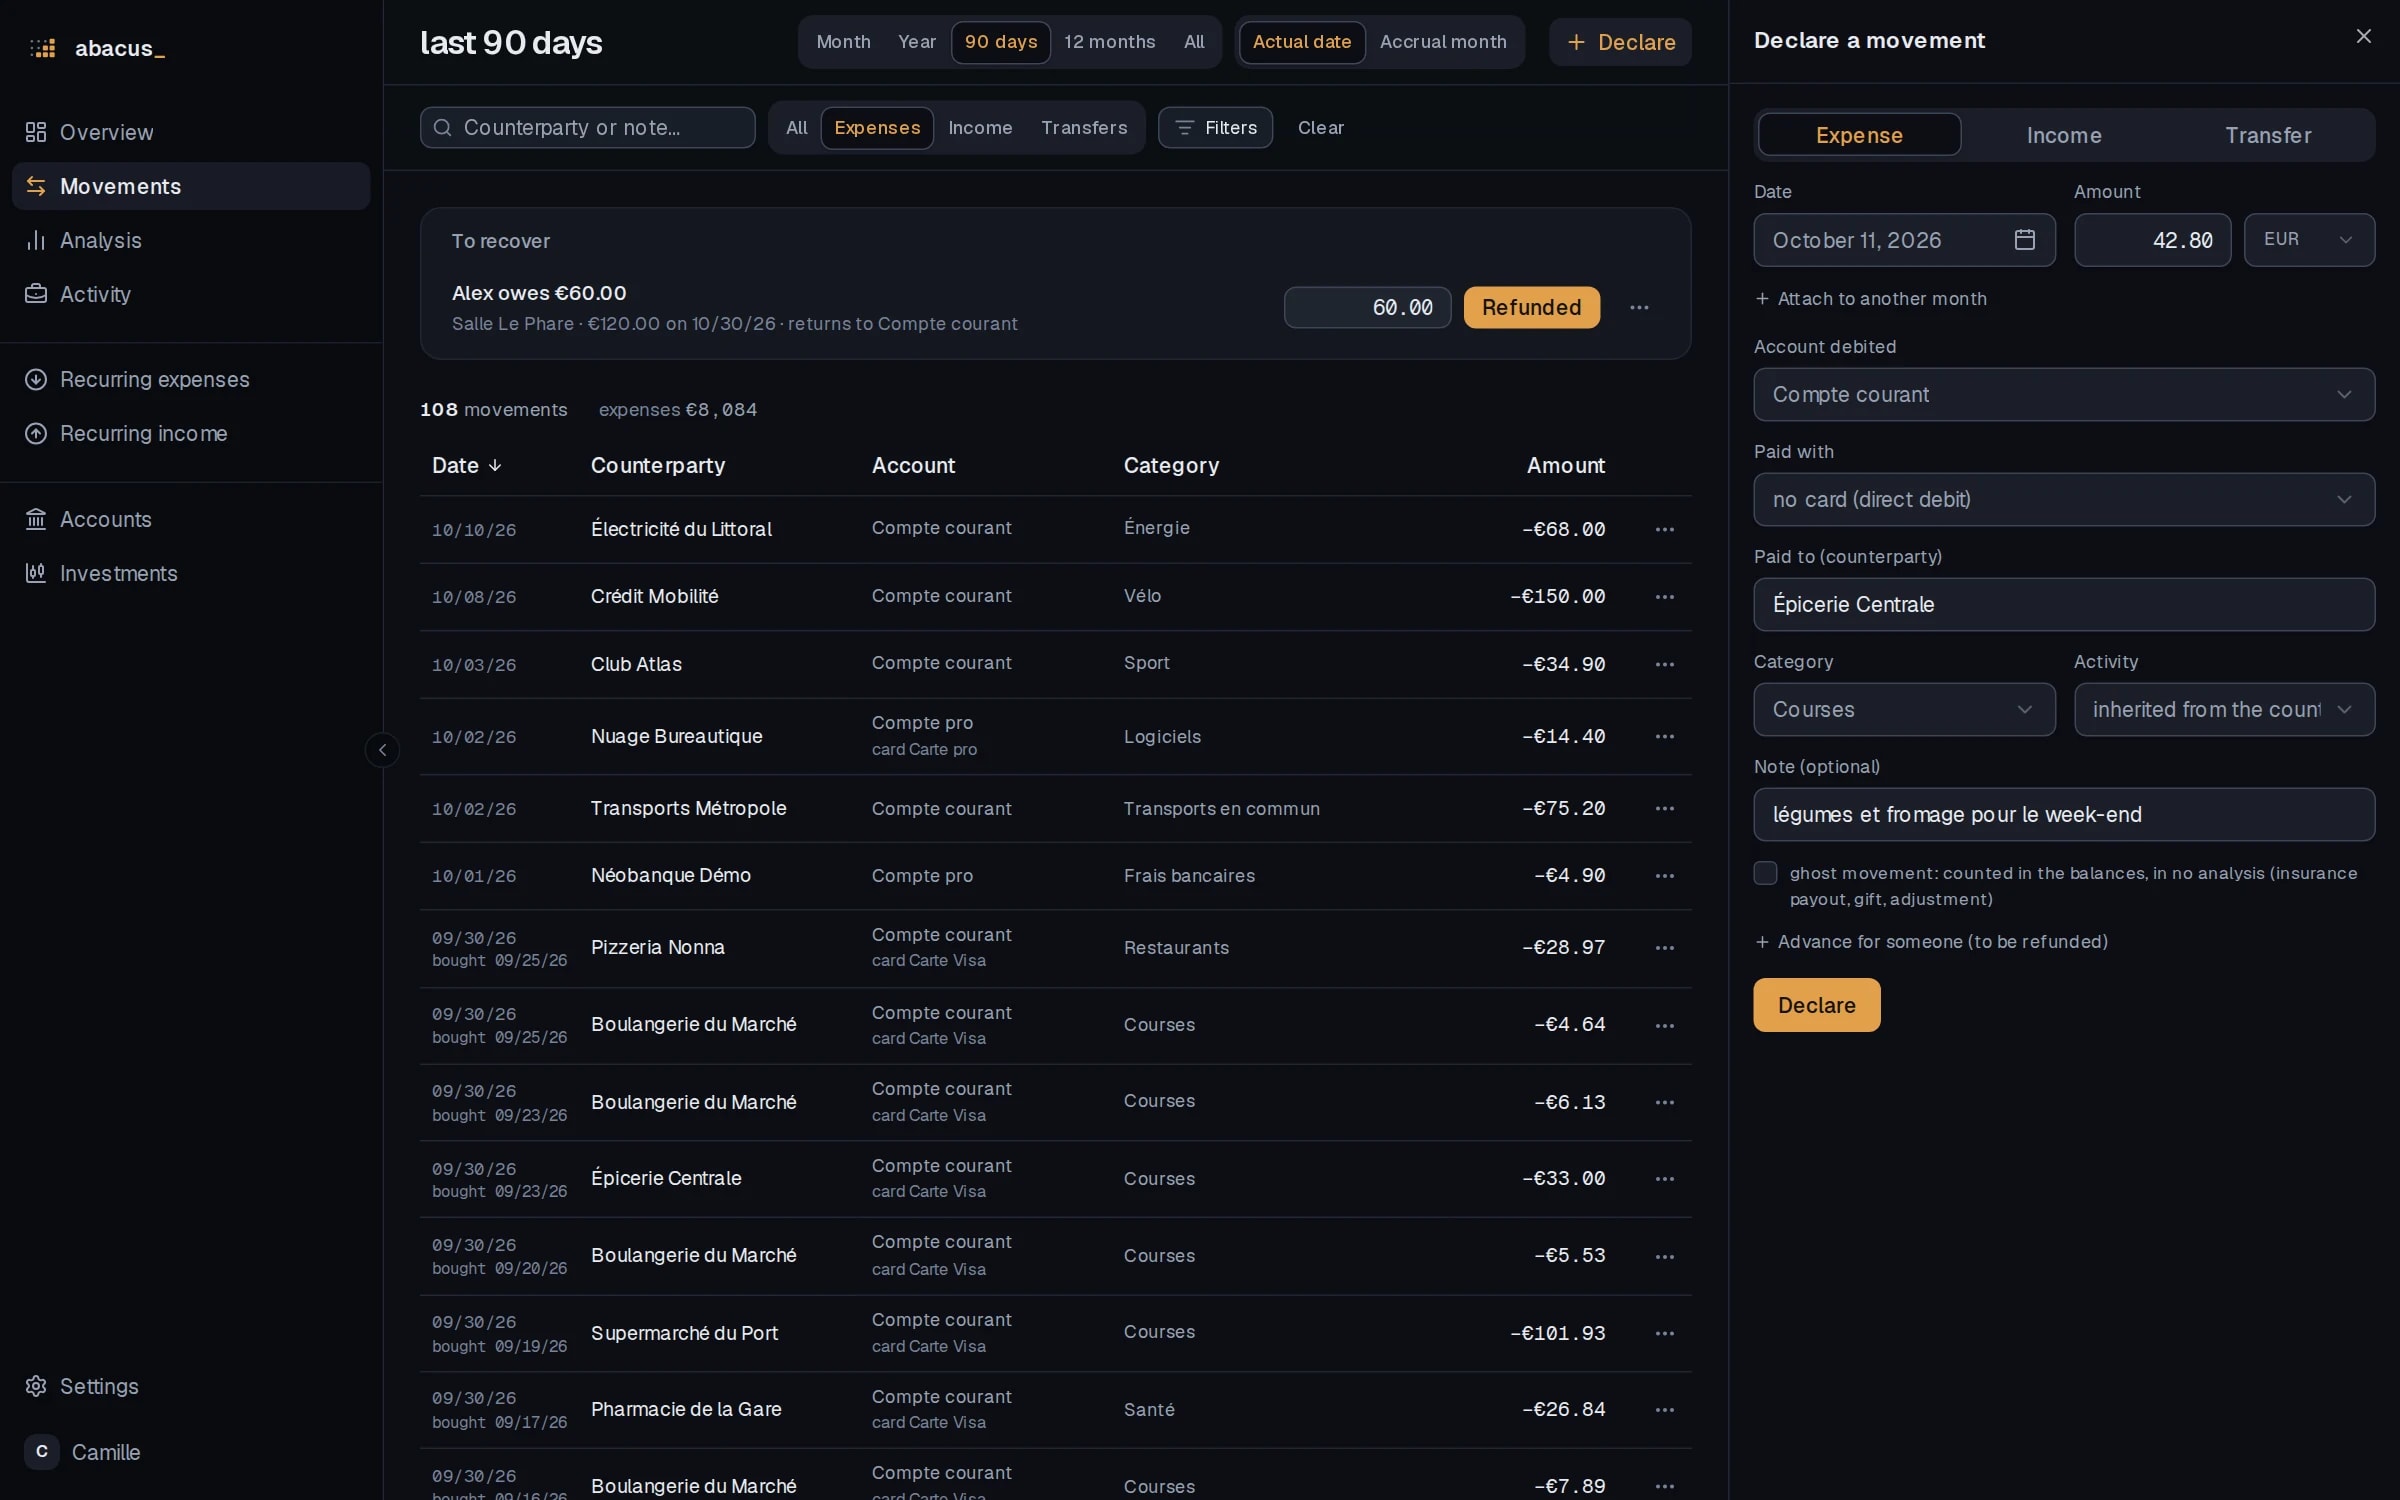
Task: Open the Analysis section in sidebar
Action: click(x=100, y=240)
